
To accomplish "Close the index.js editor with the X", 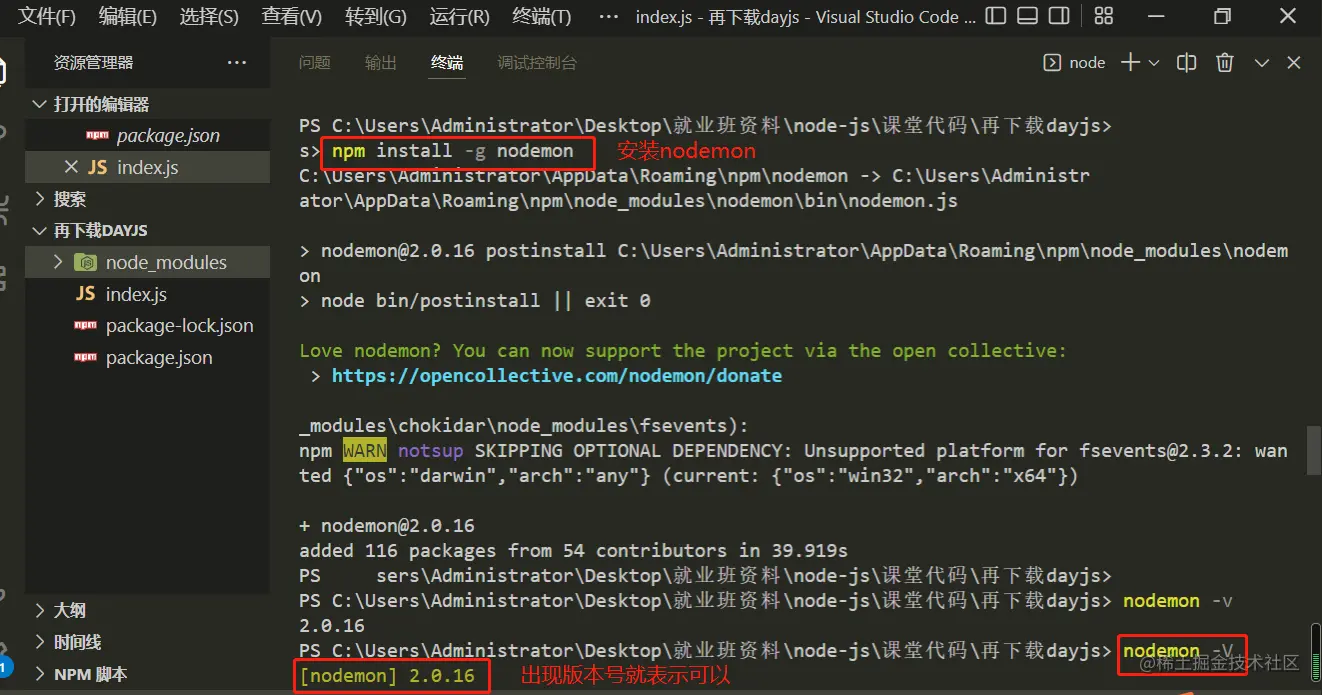I will tap(70, 166).
